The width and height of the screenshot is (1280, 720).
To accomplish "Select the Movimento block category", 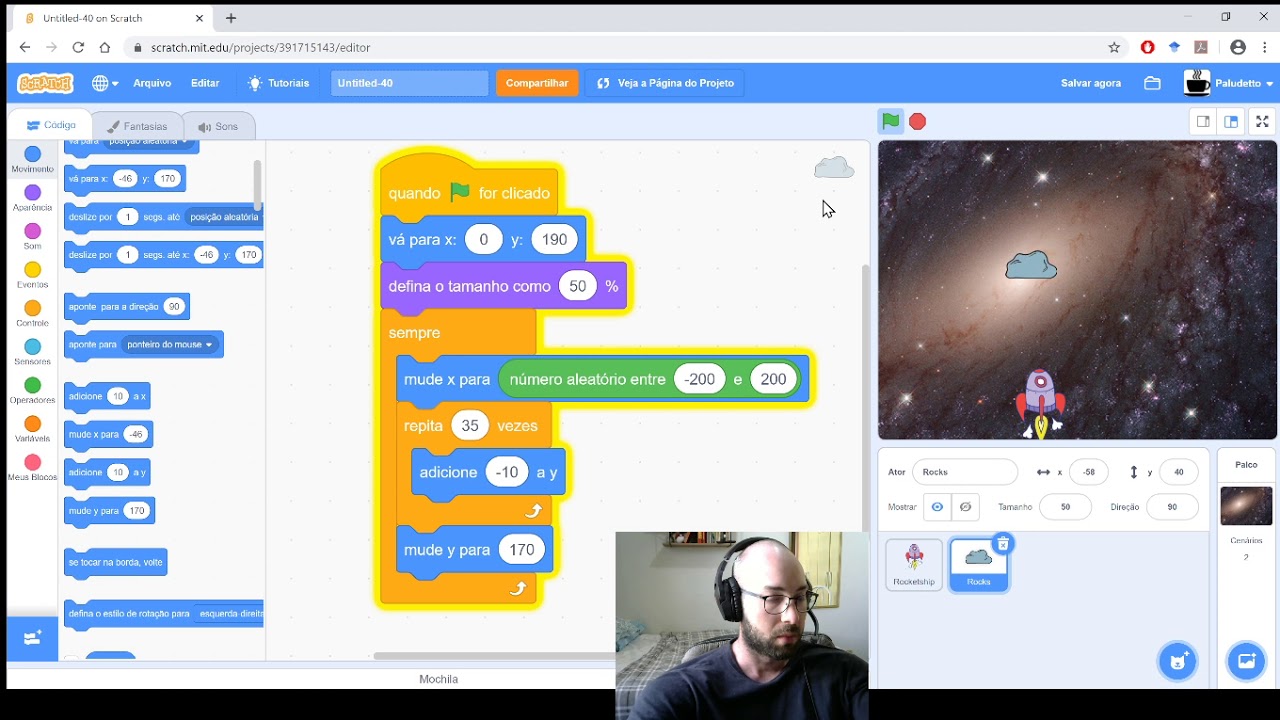I will [32, 159].
